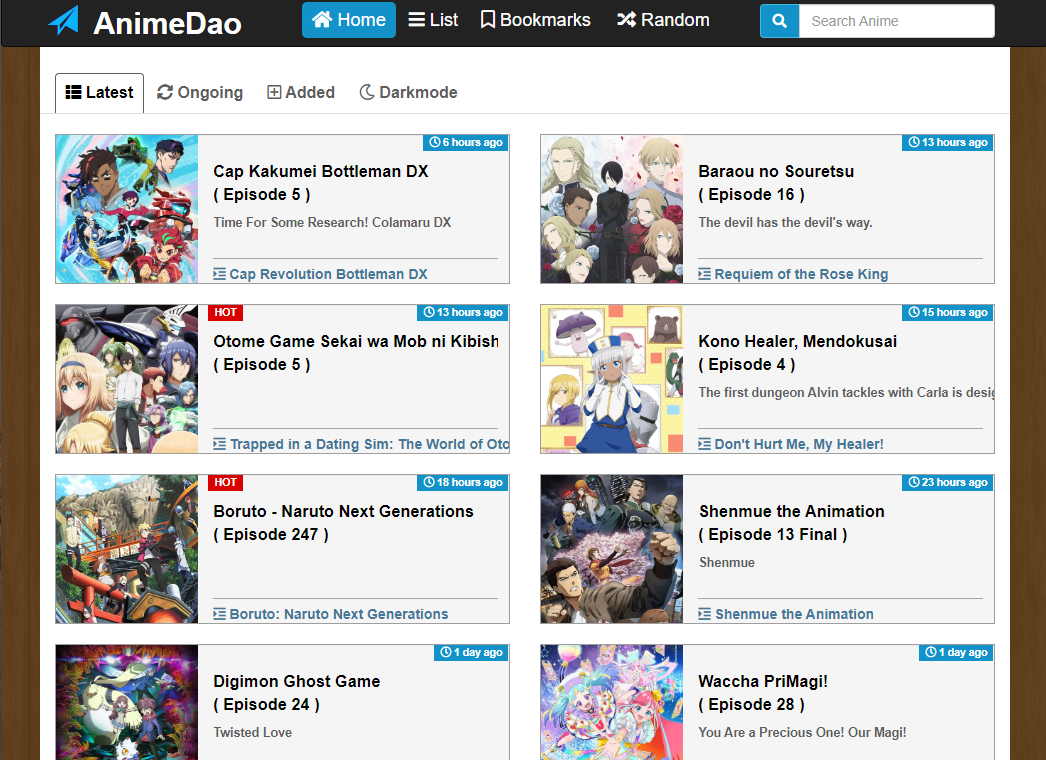The height and width of the screenshot is (760, 1046).
Task: Open the List navigation item
Action: [433, 20]
